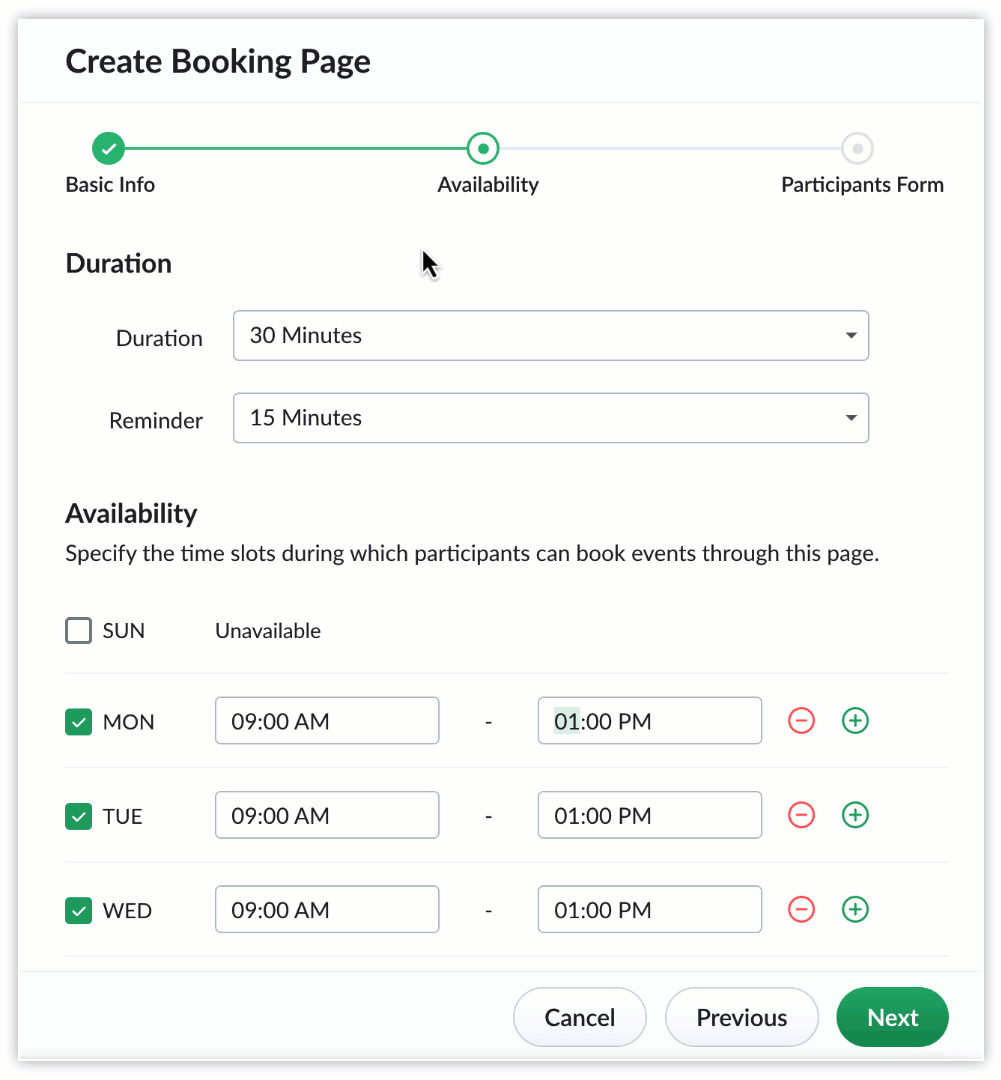
Task: Click the Participants Form step circle
Action: (857, 149)
